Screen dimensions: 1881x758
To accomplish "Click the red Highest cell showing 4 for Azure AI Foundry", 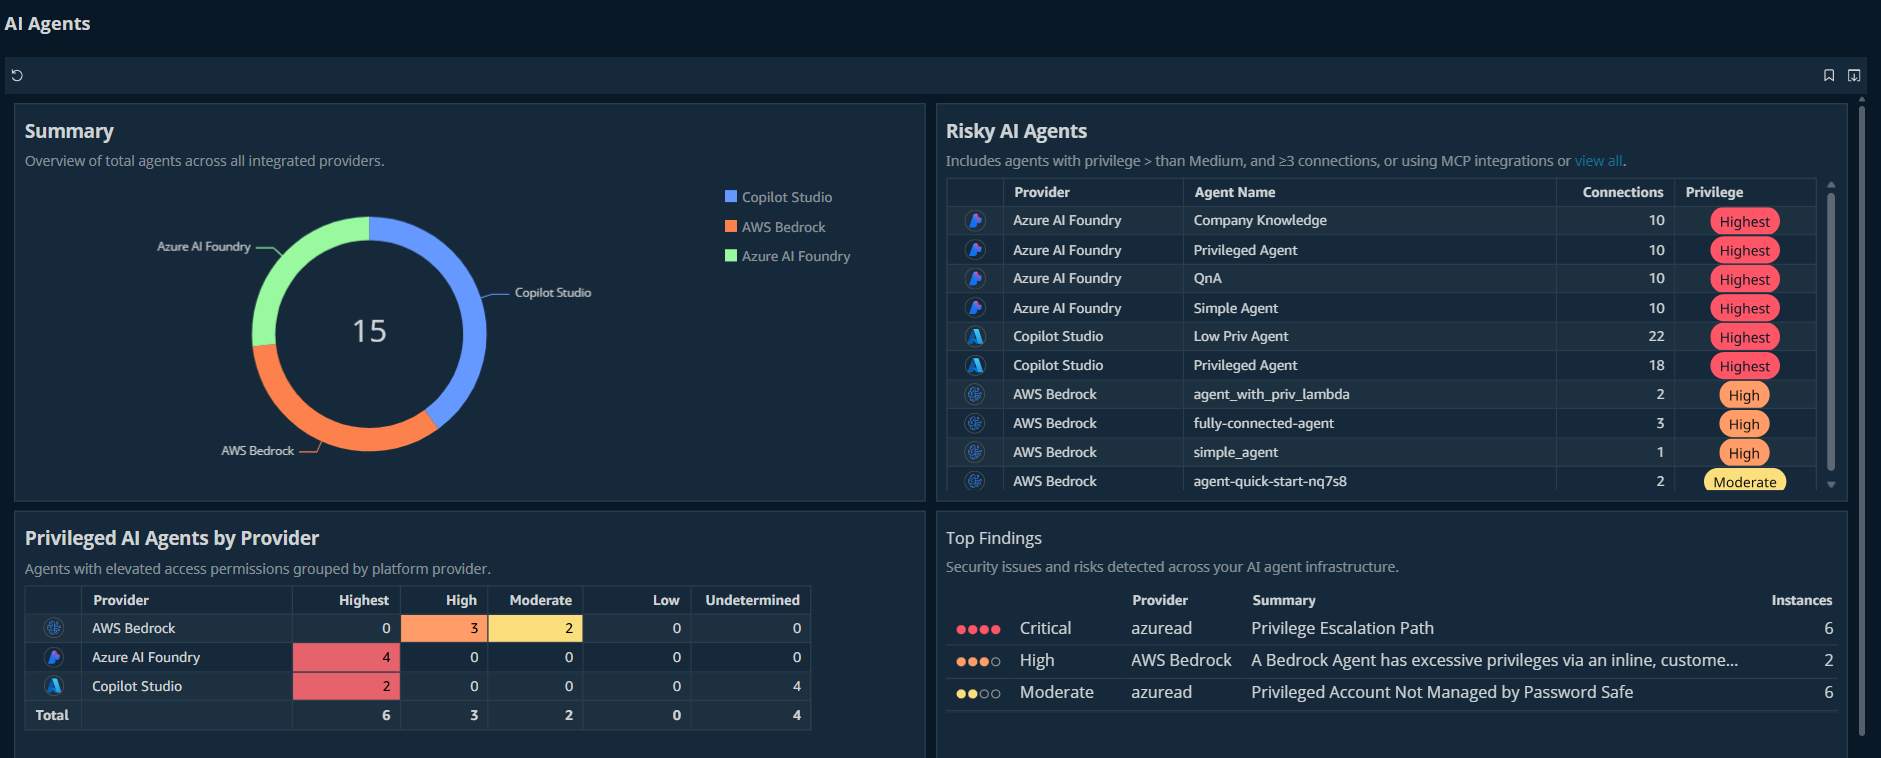I will click(346, 657).
